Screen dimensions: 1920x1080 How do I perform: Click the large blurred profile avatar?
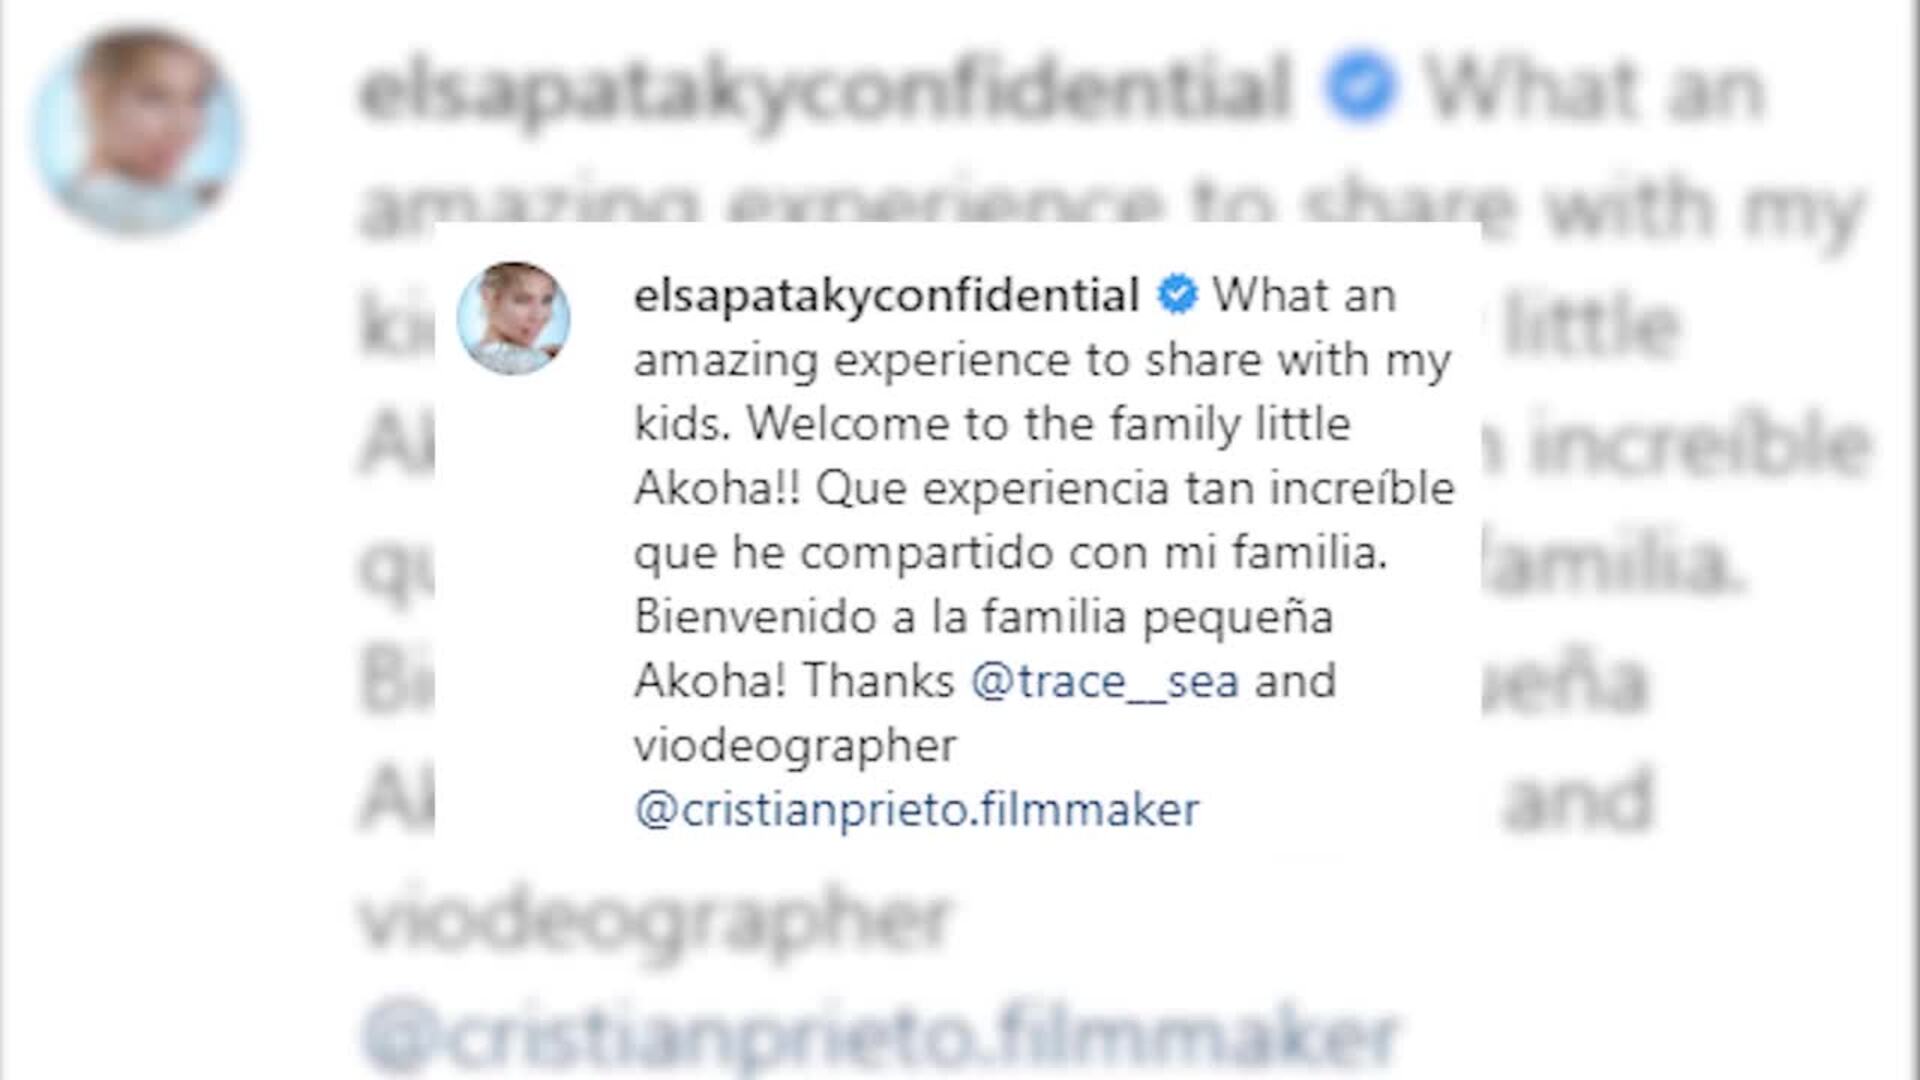(137, 132)
